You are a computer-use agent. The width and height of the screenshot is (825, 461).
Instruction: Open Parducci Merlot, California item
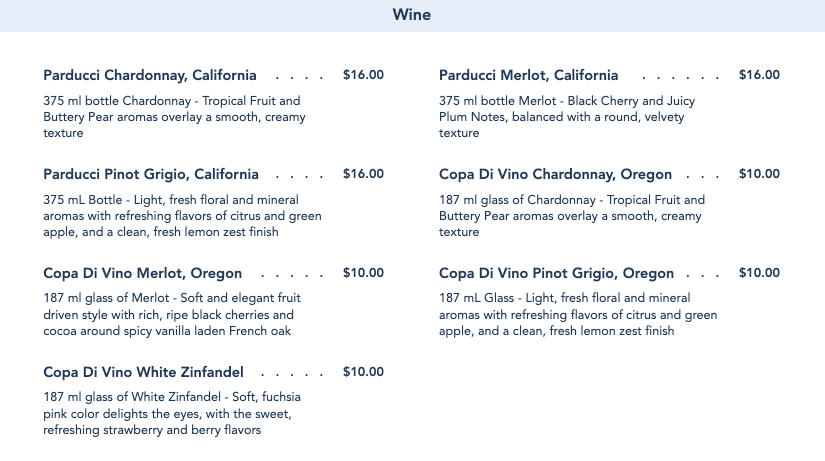pos(528,75)
